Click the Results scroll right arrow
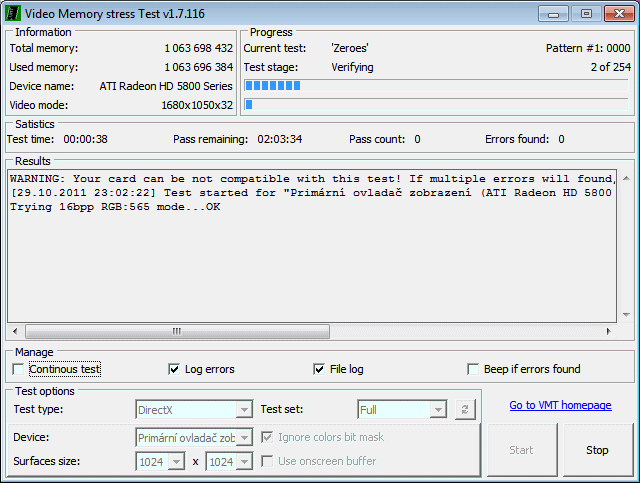Screen dimensions: 640x483 608,331
